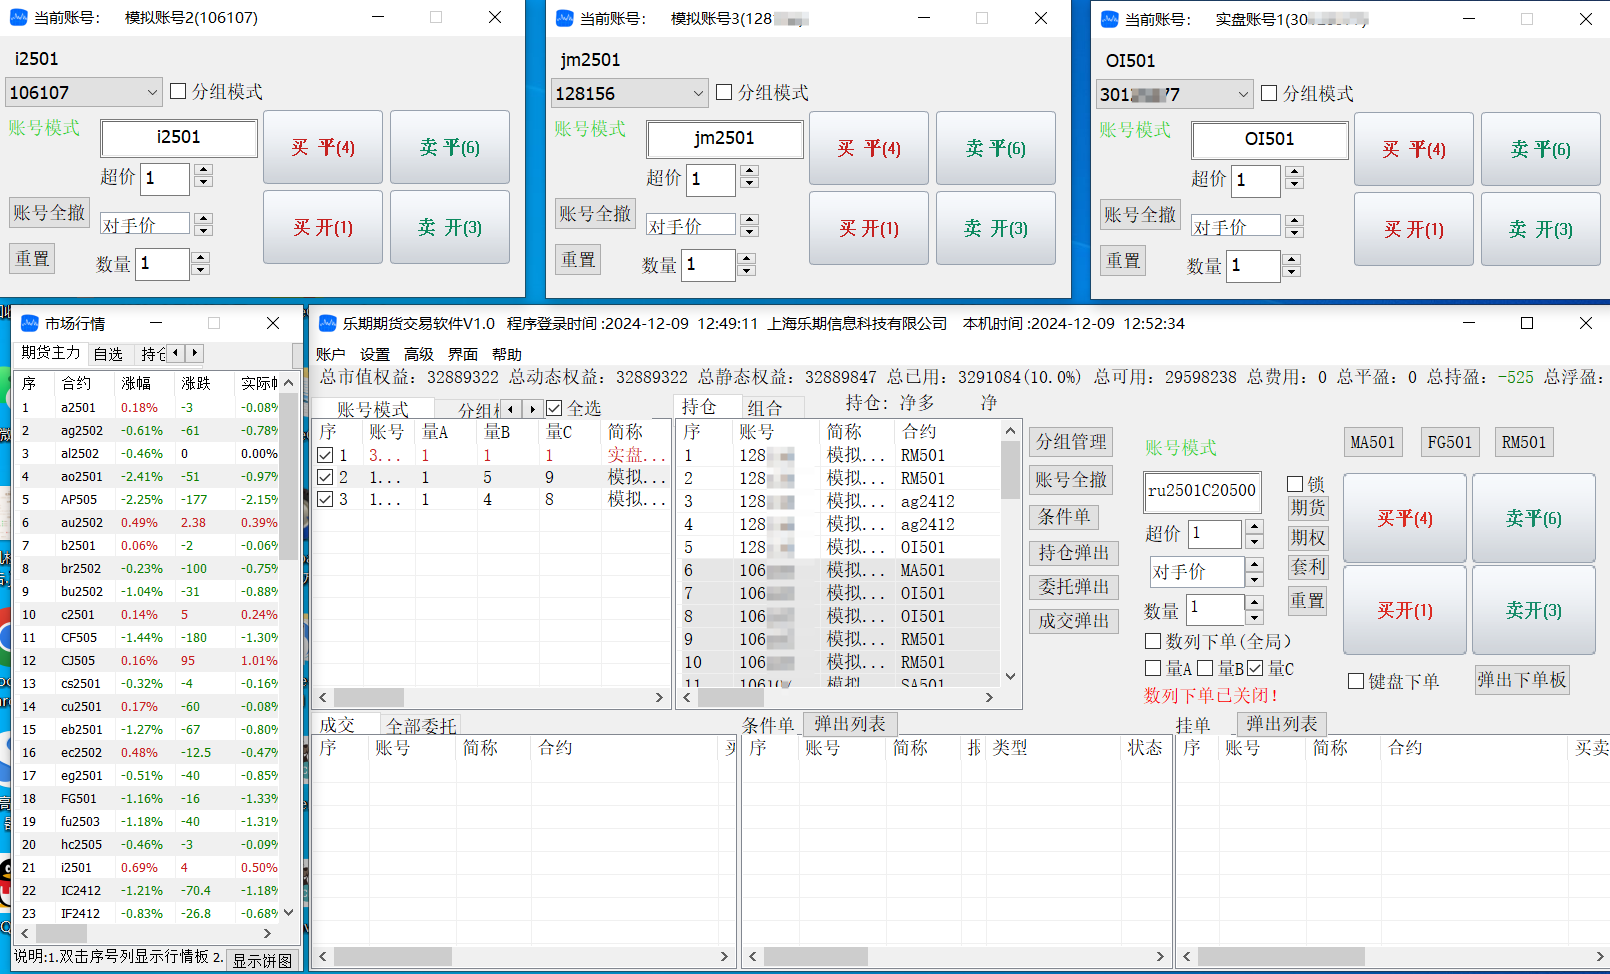Click the main trading software title icon
1610x974 pixels.
(x=327, y=323)
